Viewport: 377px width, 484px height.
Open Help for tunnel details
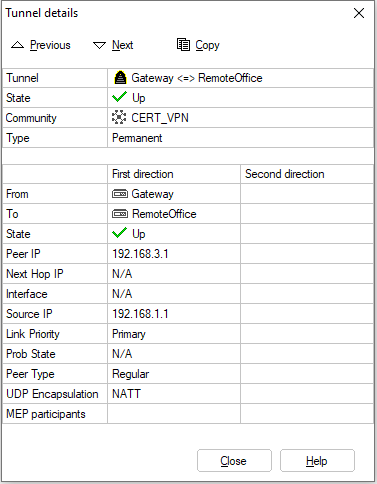(x=317, y=461)
